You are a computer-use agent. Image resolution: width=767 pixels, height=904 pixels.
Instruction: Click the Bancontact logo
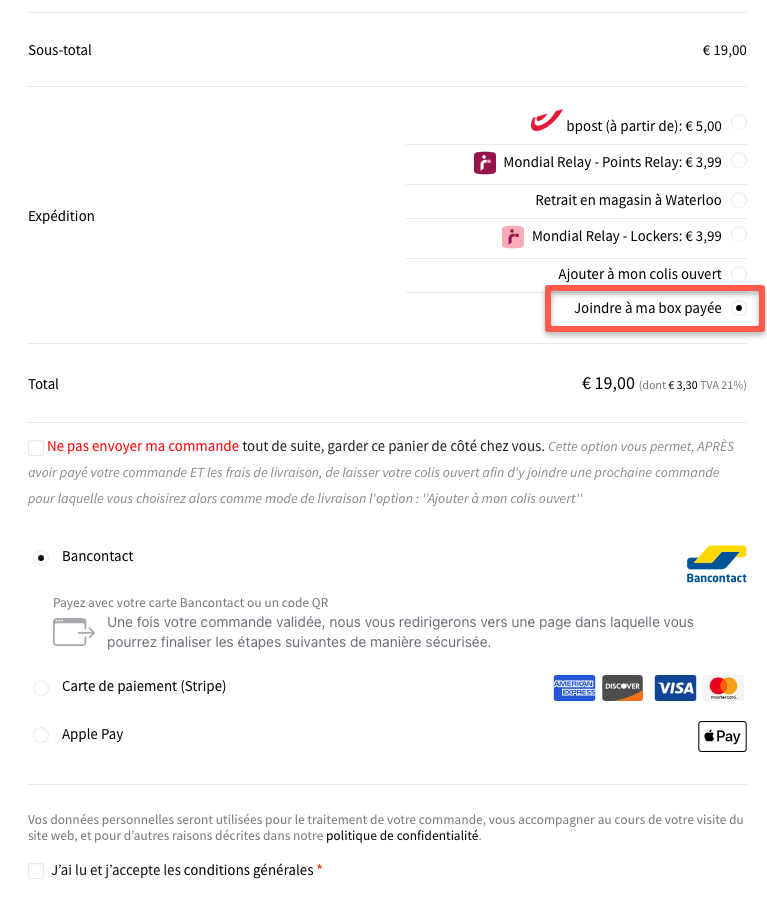pos(716,564)
